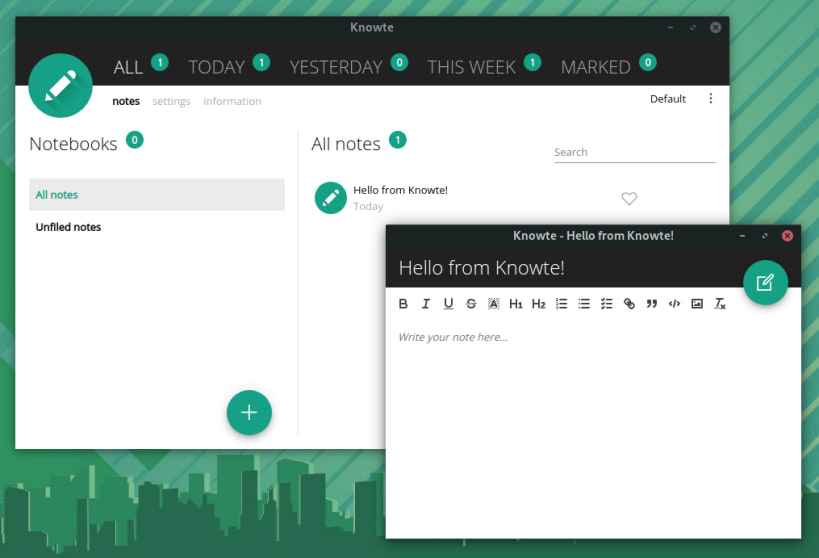Maximize the main Knowte window
The height and width of the screenshot is (558, 819).
[x=693, y=27]
